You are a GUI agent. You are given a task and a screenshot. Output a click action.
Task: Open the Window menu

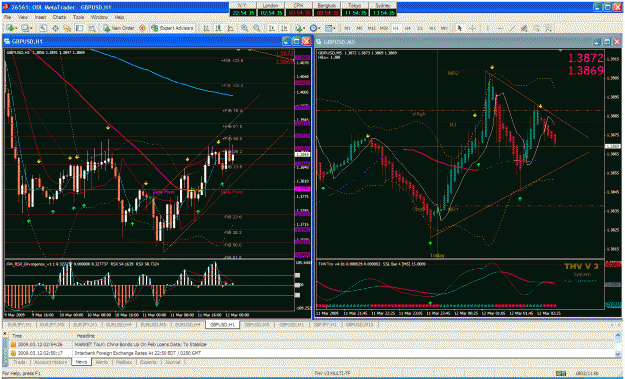pyautogui.click(x=99, y=18)
